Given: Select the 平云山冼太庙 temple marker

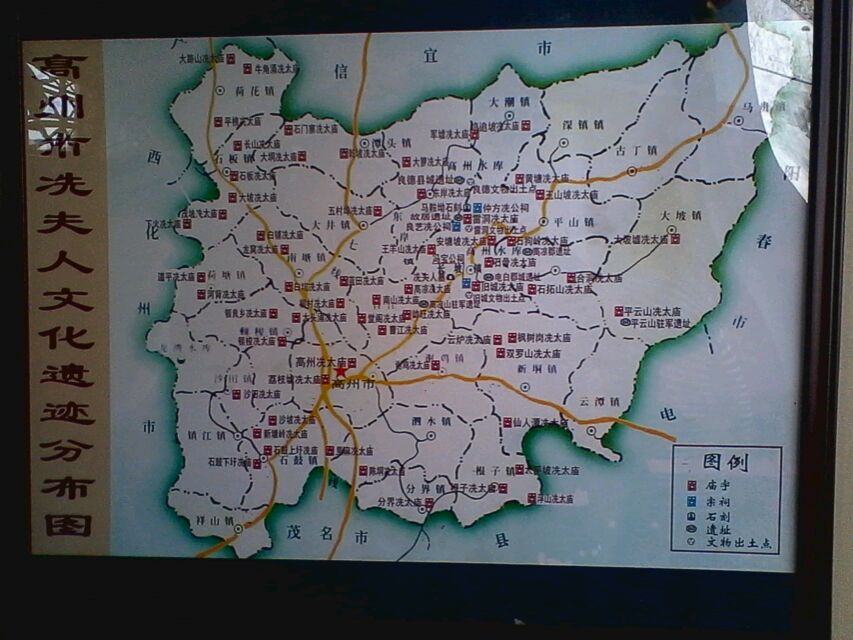Looking at the screenshot, I should (x=620, y=311).
